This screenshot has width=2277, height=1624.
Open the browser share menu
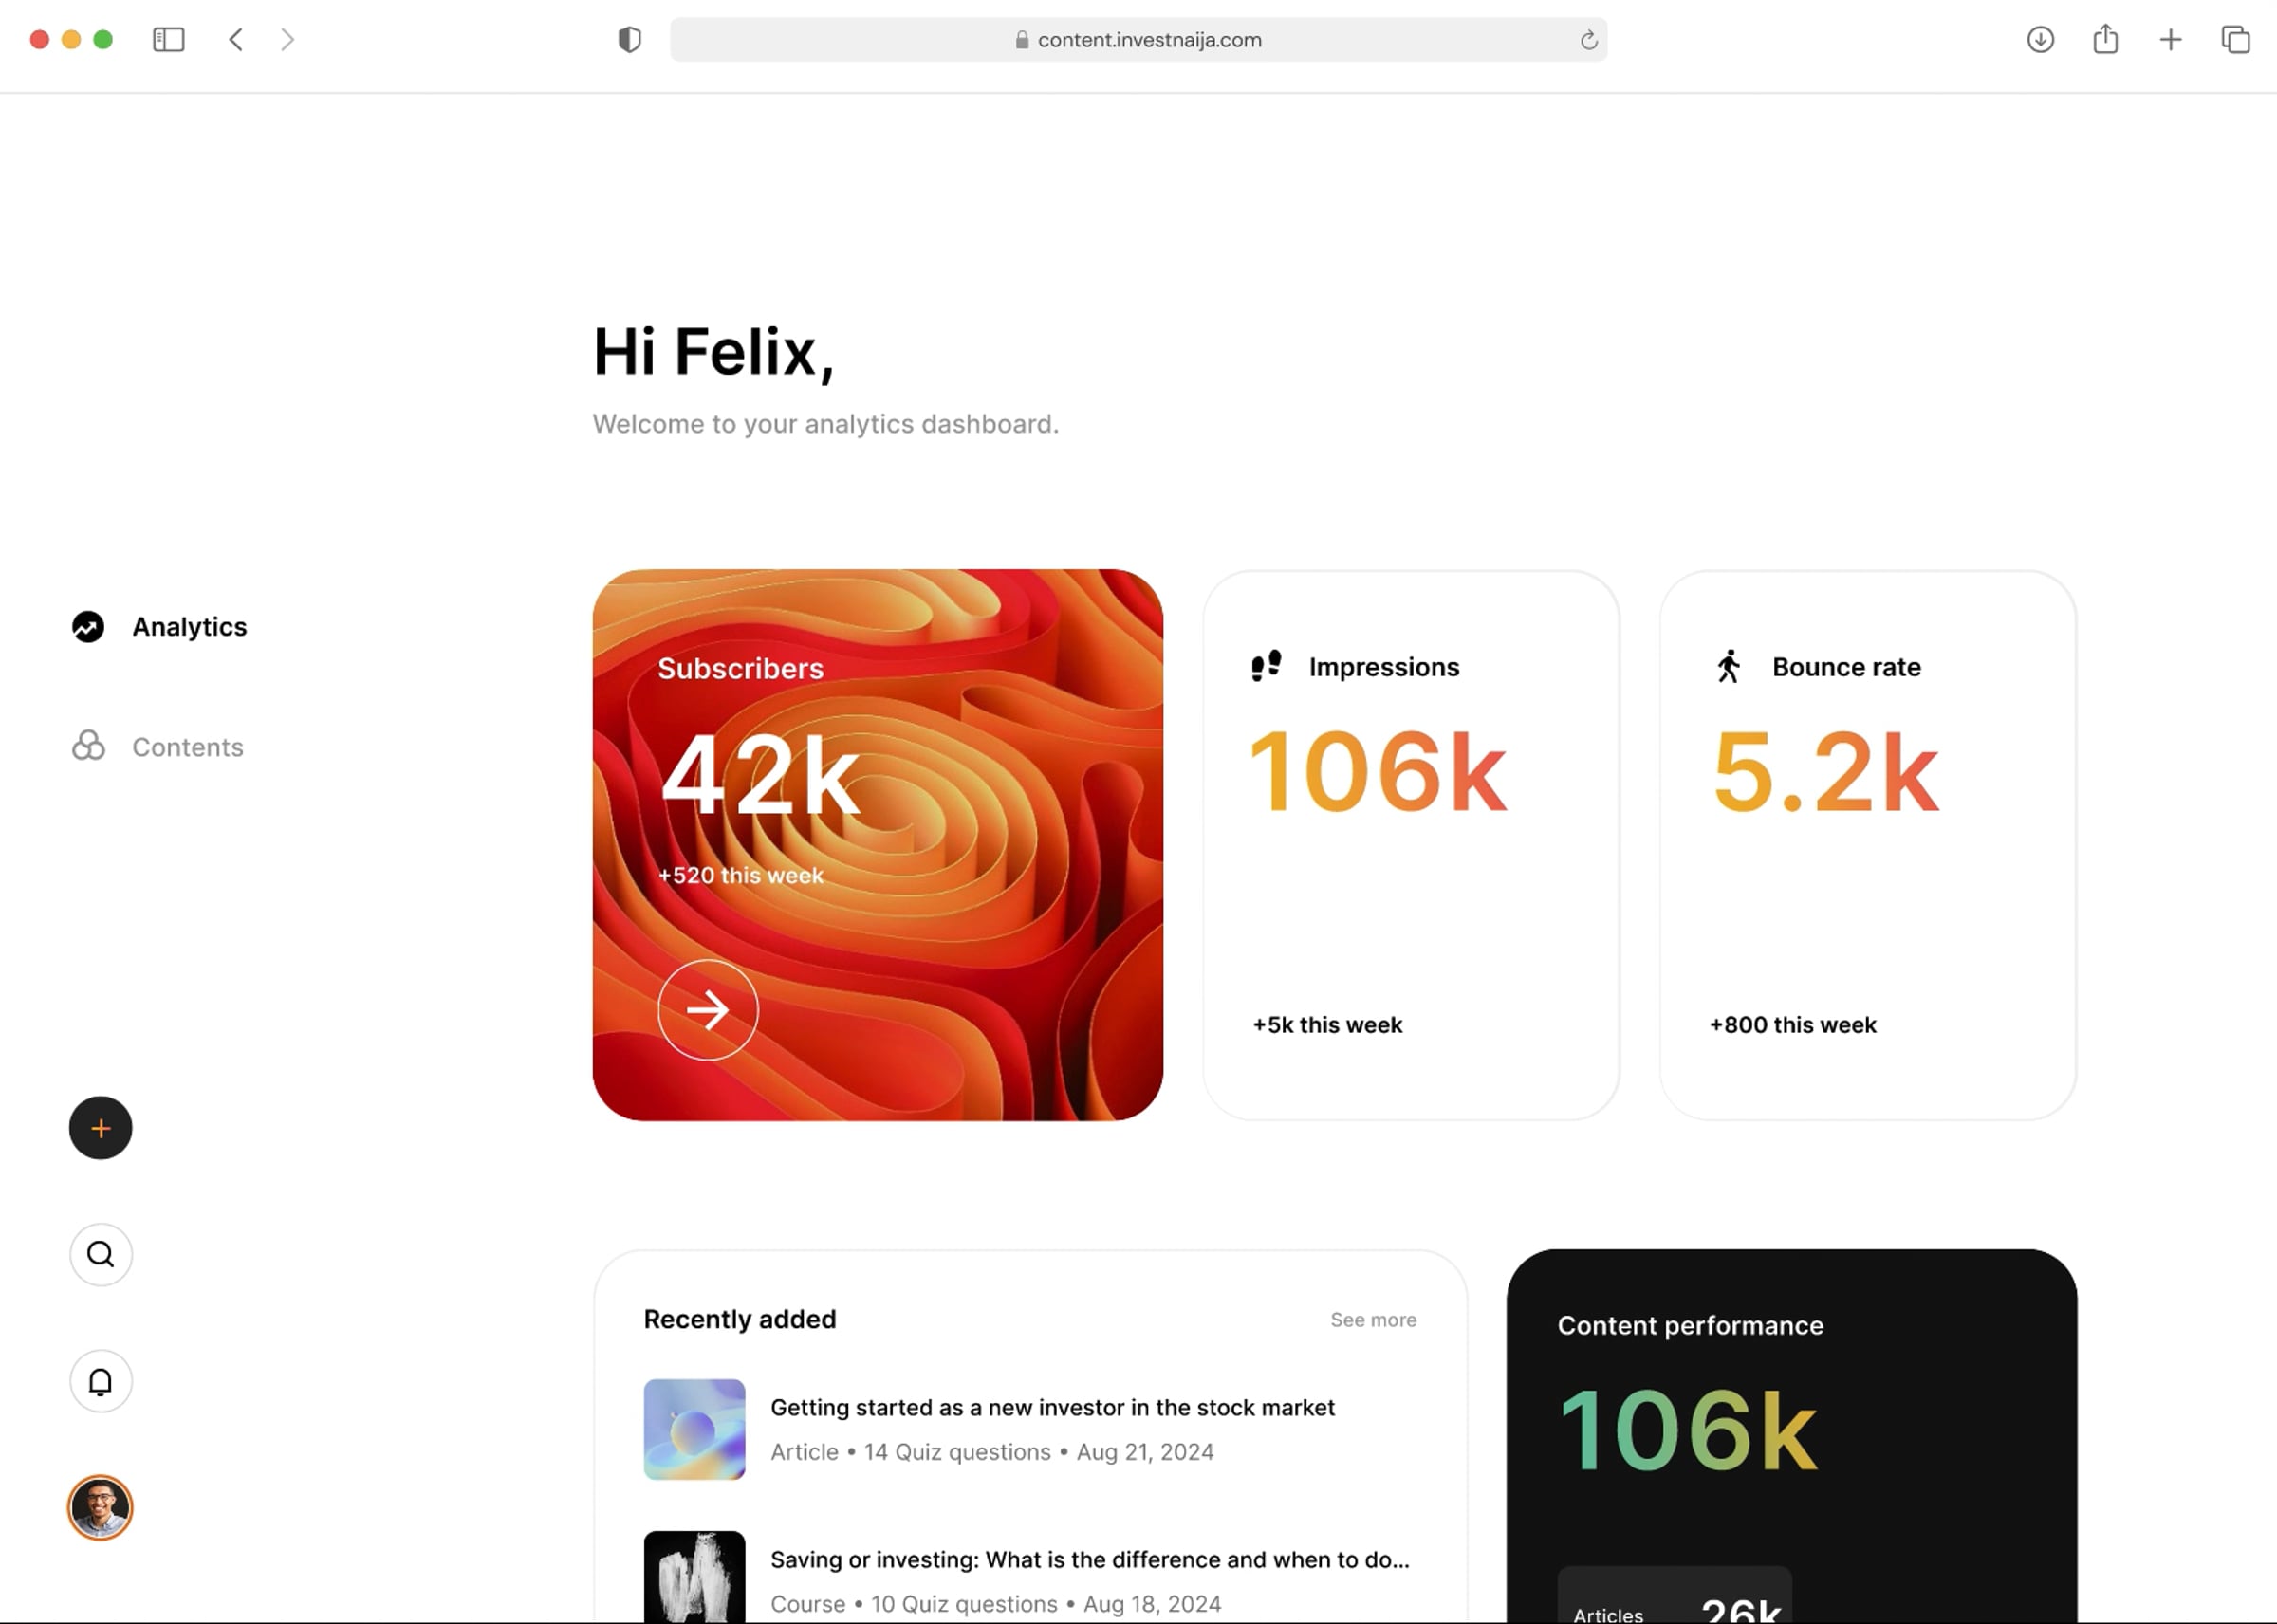[x=2105, y=39]
